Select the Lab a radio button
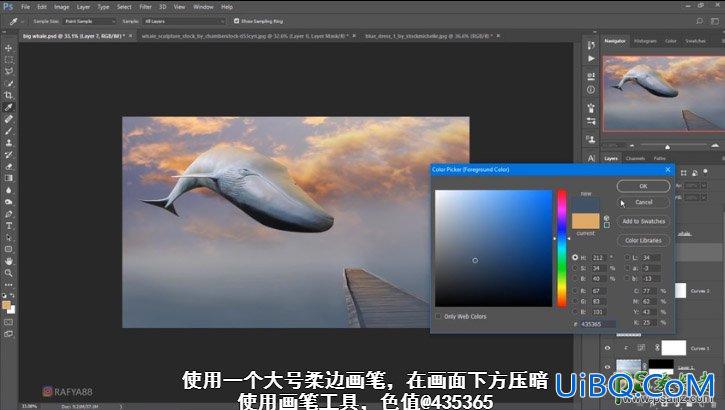 [627, 268]
